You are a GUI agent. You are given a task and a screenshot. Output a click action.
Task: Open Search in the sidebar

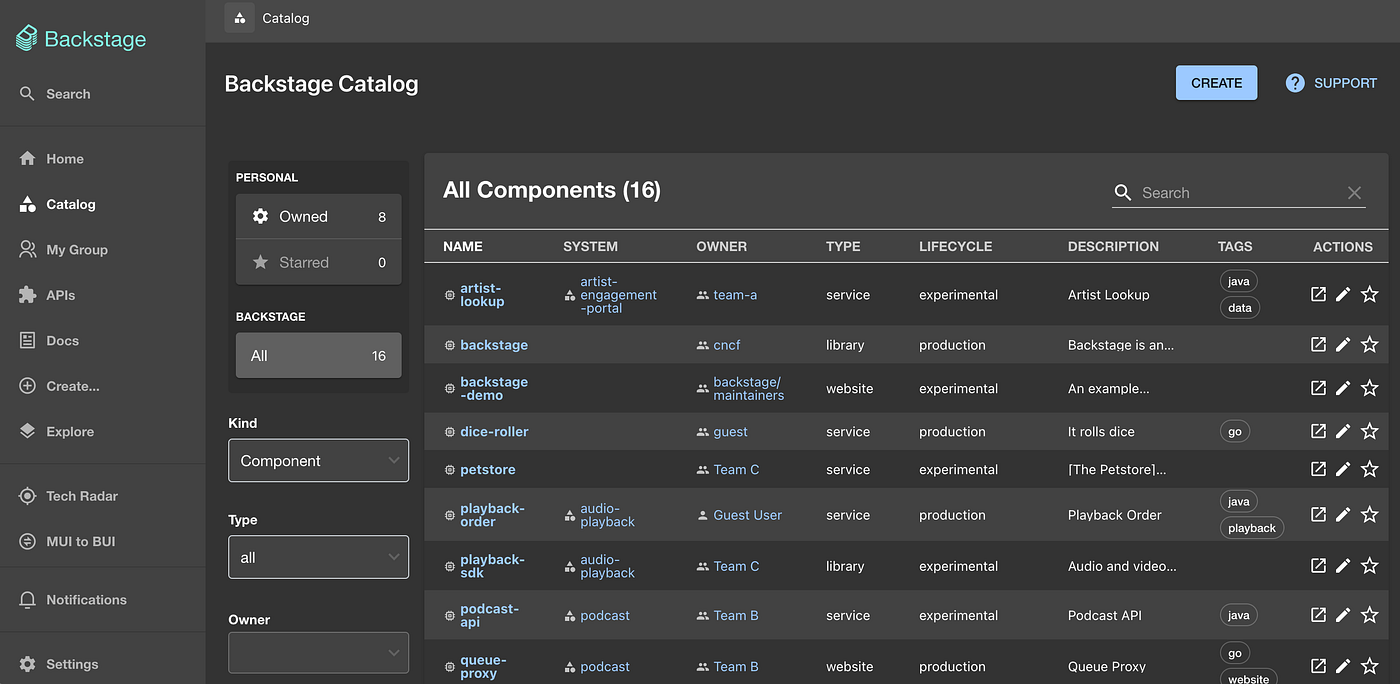tap(55, 94)
